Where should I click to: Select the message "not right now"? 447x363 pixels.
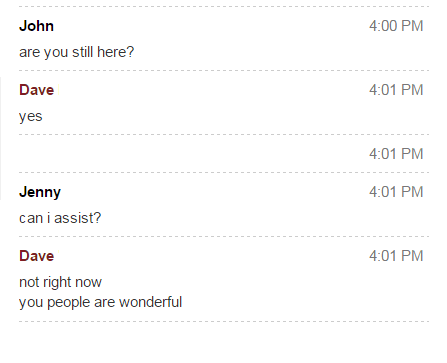point(60,282)
